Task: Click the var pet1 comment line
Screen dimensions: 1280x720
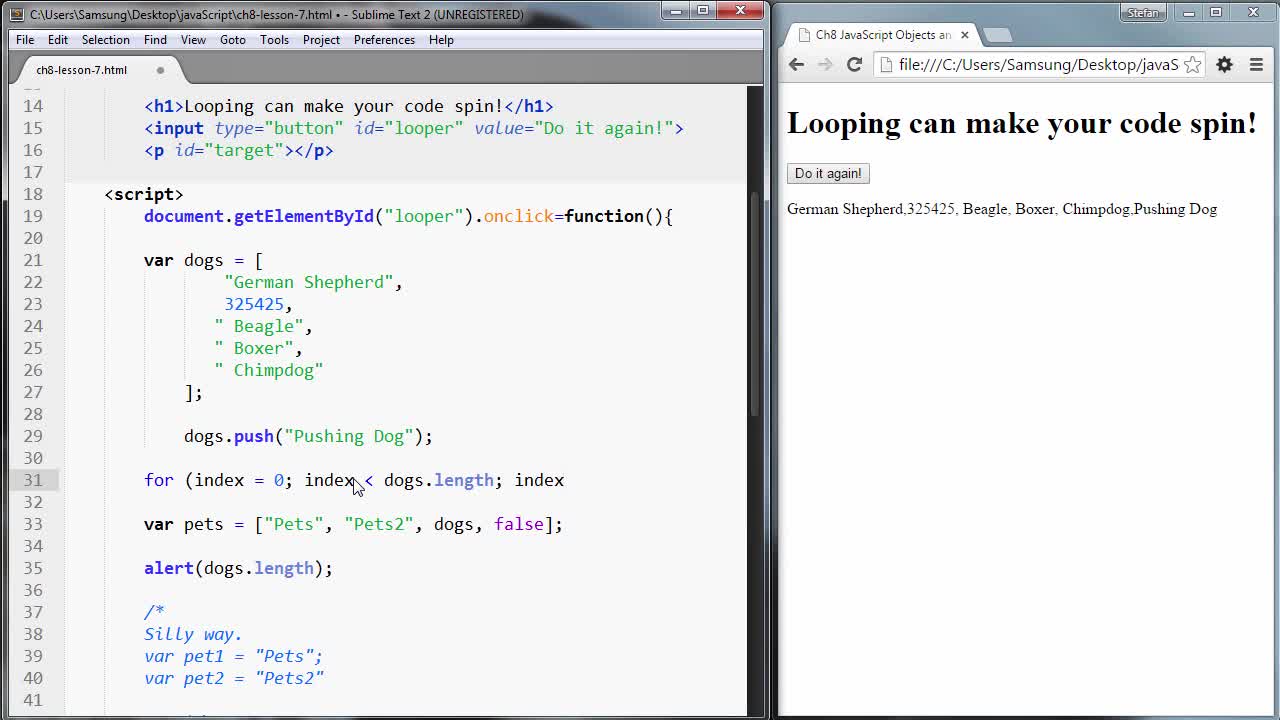Action: tap(233, 656)
